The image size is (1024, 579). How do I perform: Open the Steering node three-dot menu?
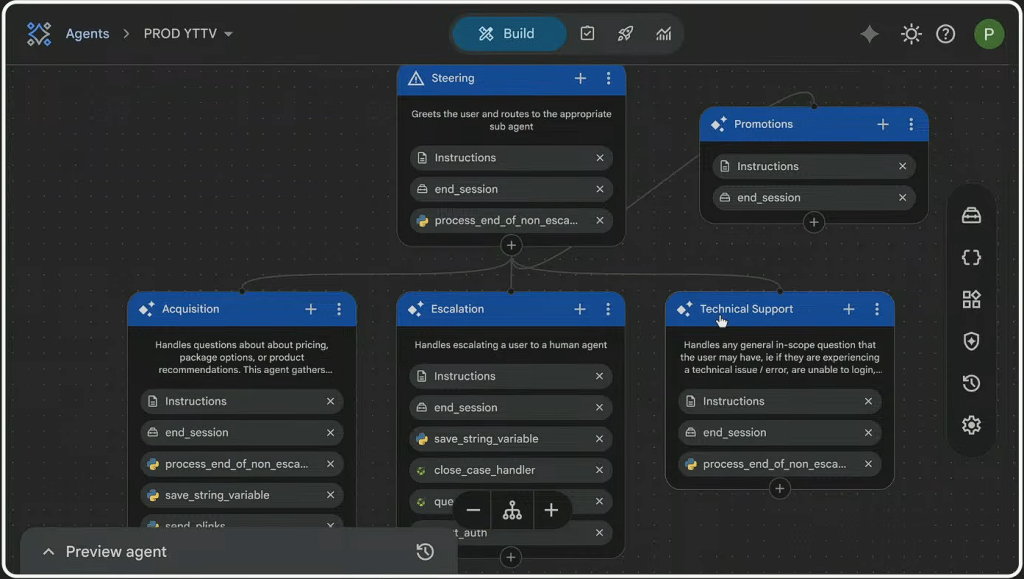608,79
